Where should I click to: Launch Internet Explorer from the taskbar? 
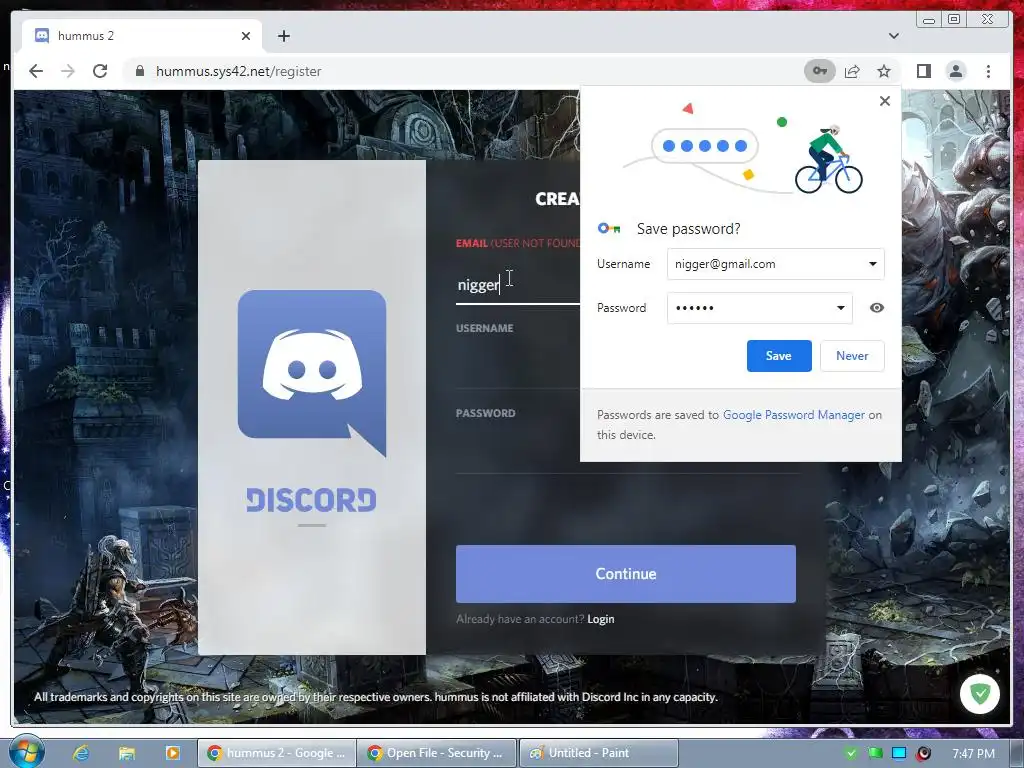click(81, 753)
